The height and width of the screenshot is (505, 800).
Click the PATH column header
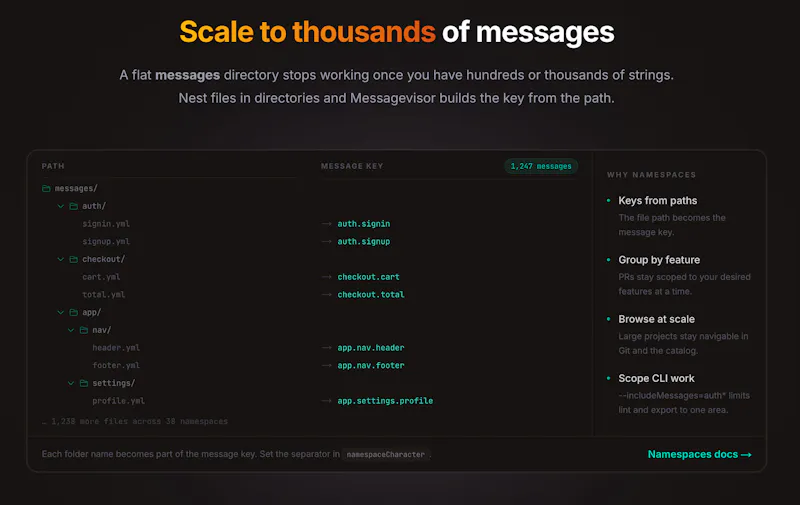(53, 166)
